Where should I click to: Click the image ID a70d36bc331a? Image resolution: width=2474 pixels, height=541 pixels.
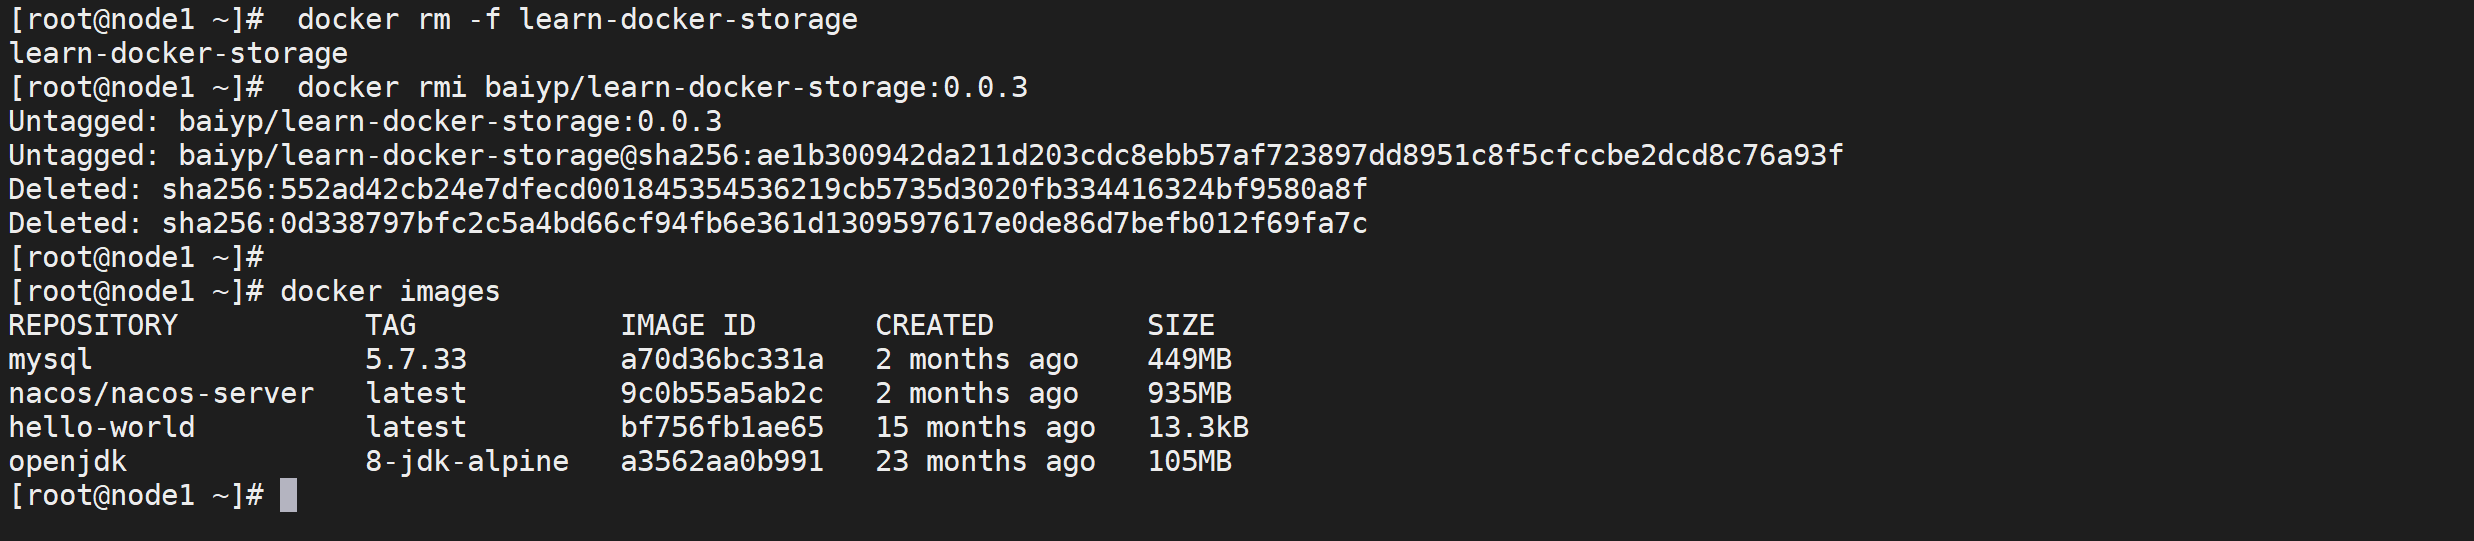click(721, 359)
